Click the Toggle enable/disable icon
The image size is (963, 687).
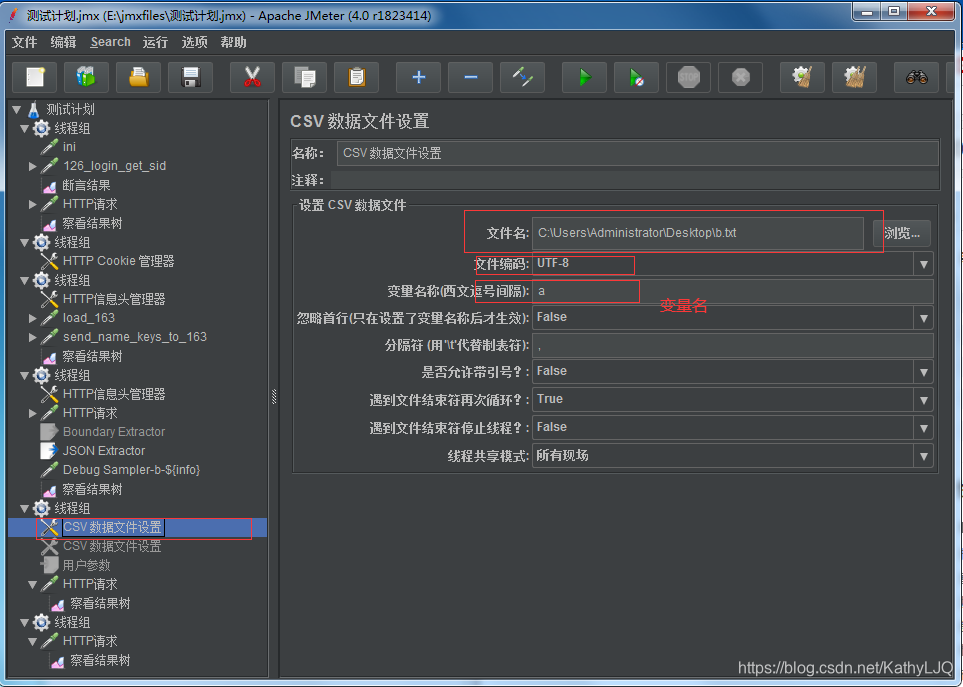coord(523,77)
